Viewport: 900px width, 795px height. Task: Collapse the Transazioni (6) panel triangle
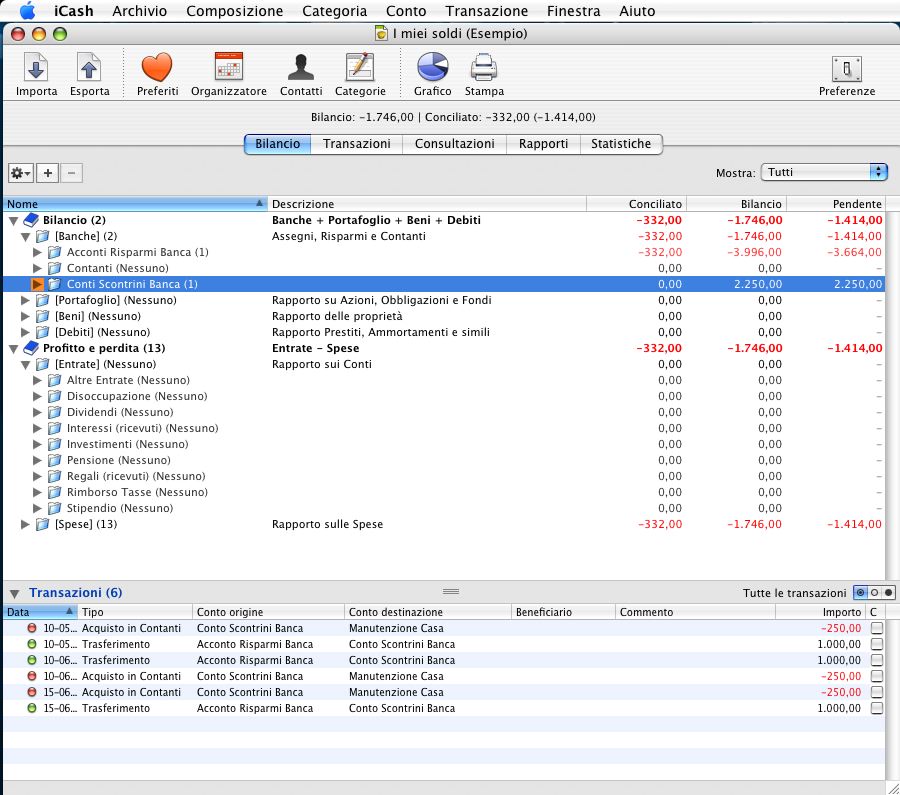click(x=14, y=593)
